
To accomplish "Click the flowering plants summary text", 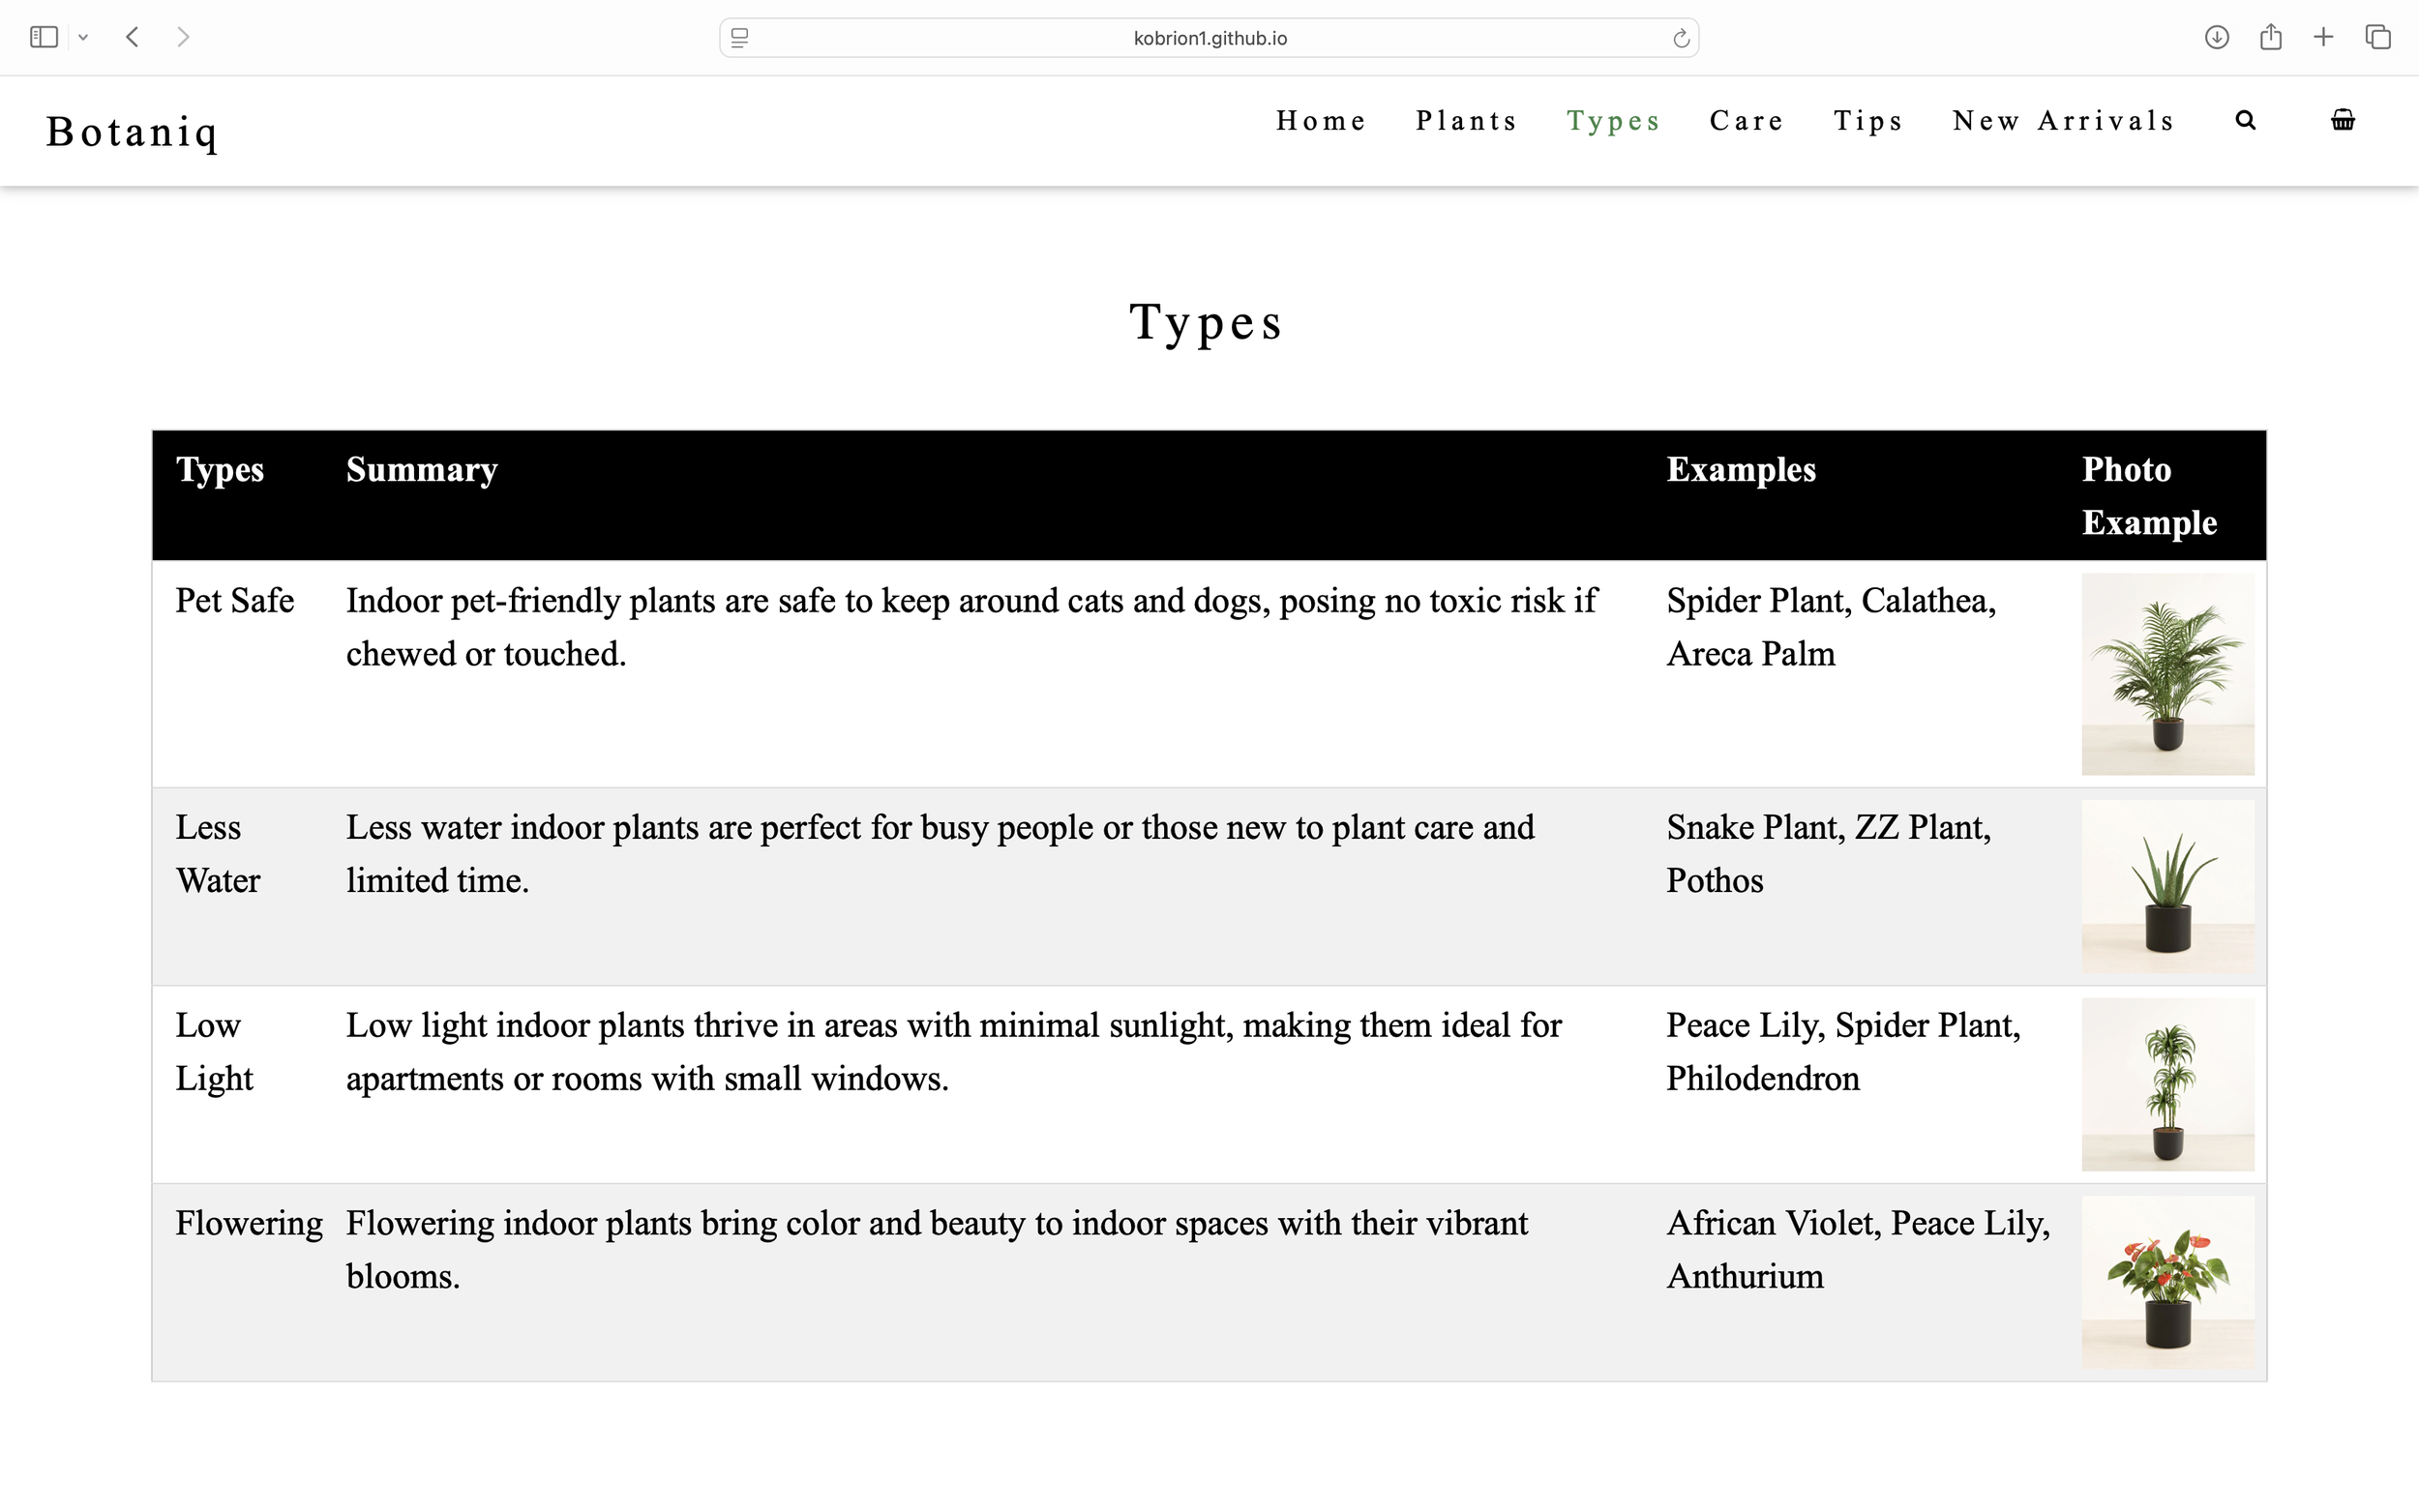I will click(937, 1250).
